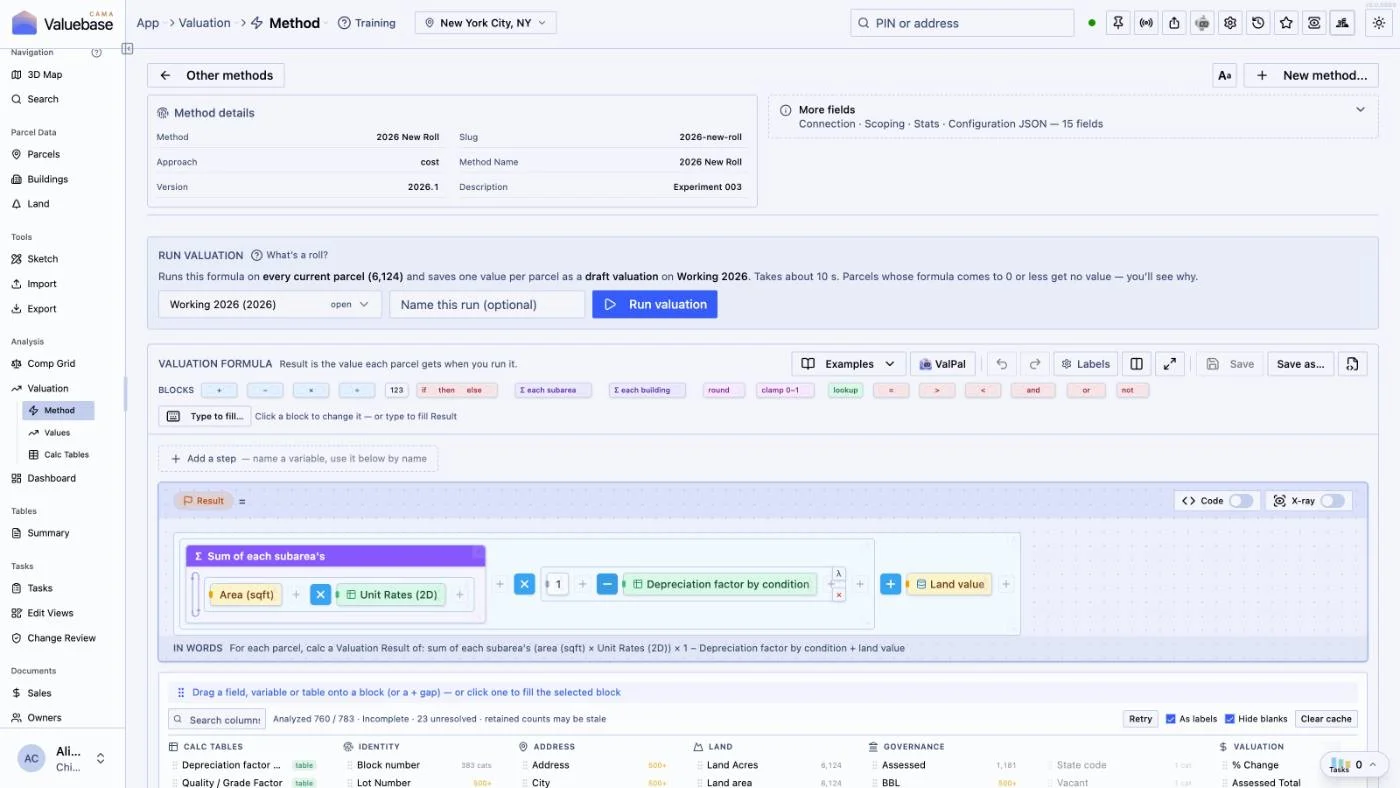Open the Examples dropdown
This screenshot has height=788, width=1400.
point(849,364)
